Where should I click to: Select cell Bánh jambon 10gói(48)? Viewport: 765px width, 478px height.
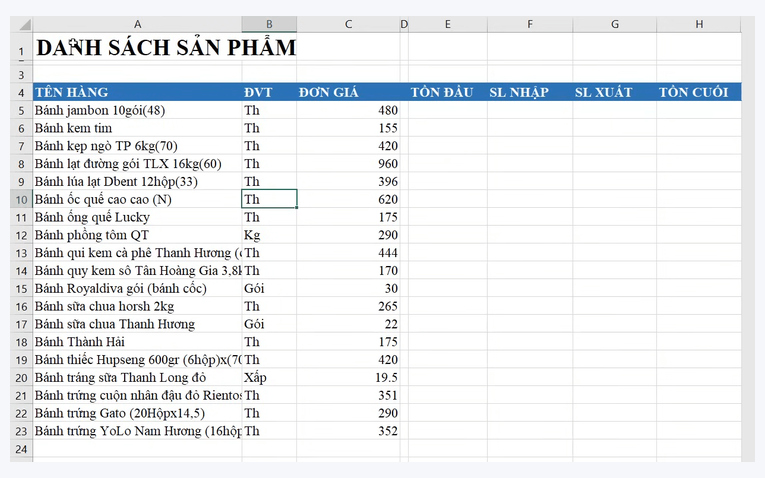[137, 110]
